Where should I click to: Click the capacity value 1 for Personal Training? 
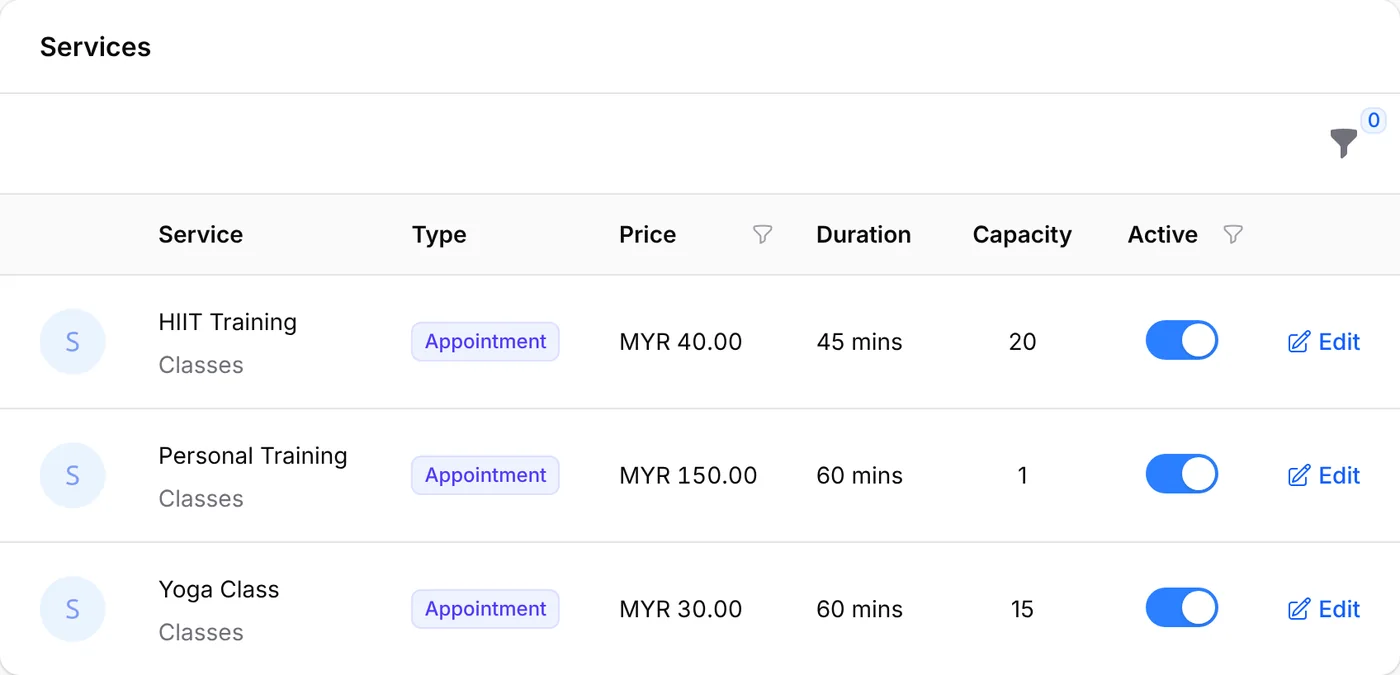[x=1022, y=475]
